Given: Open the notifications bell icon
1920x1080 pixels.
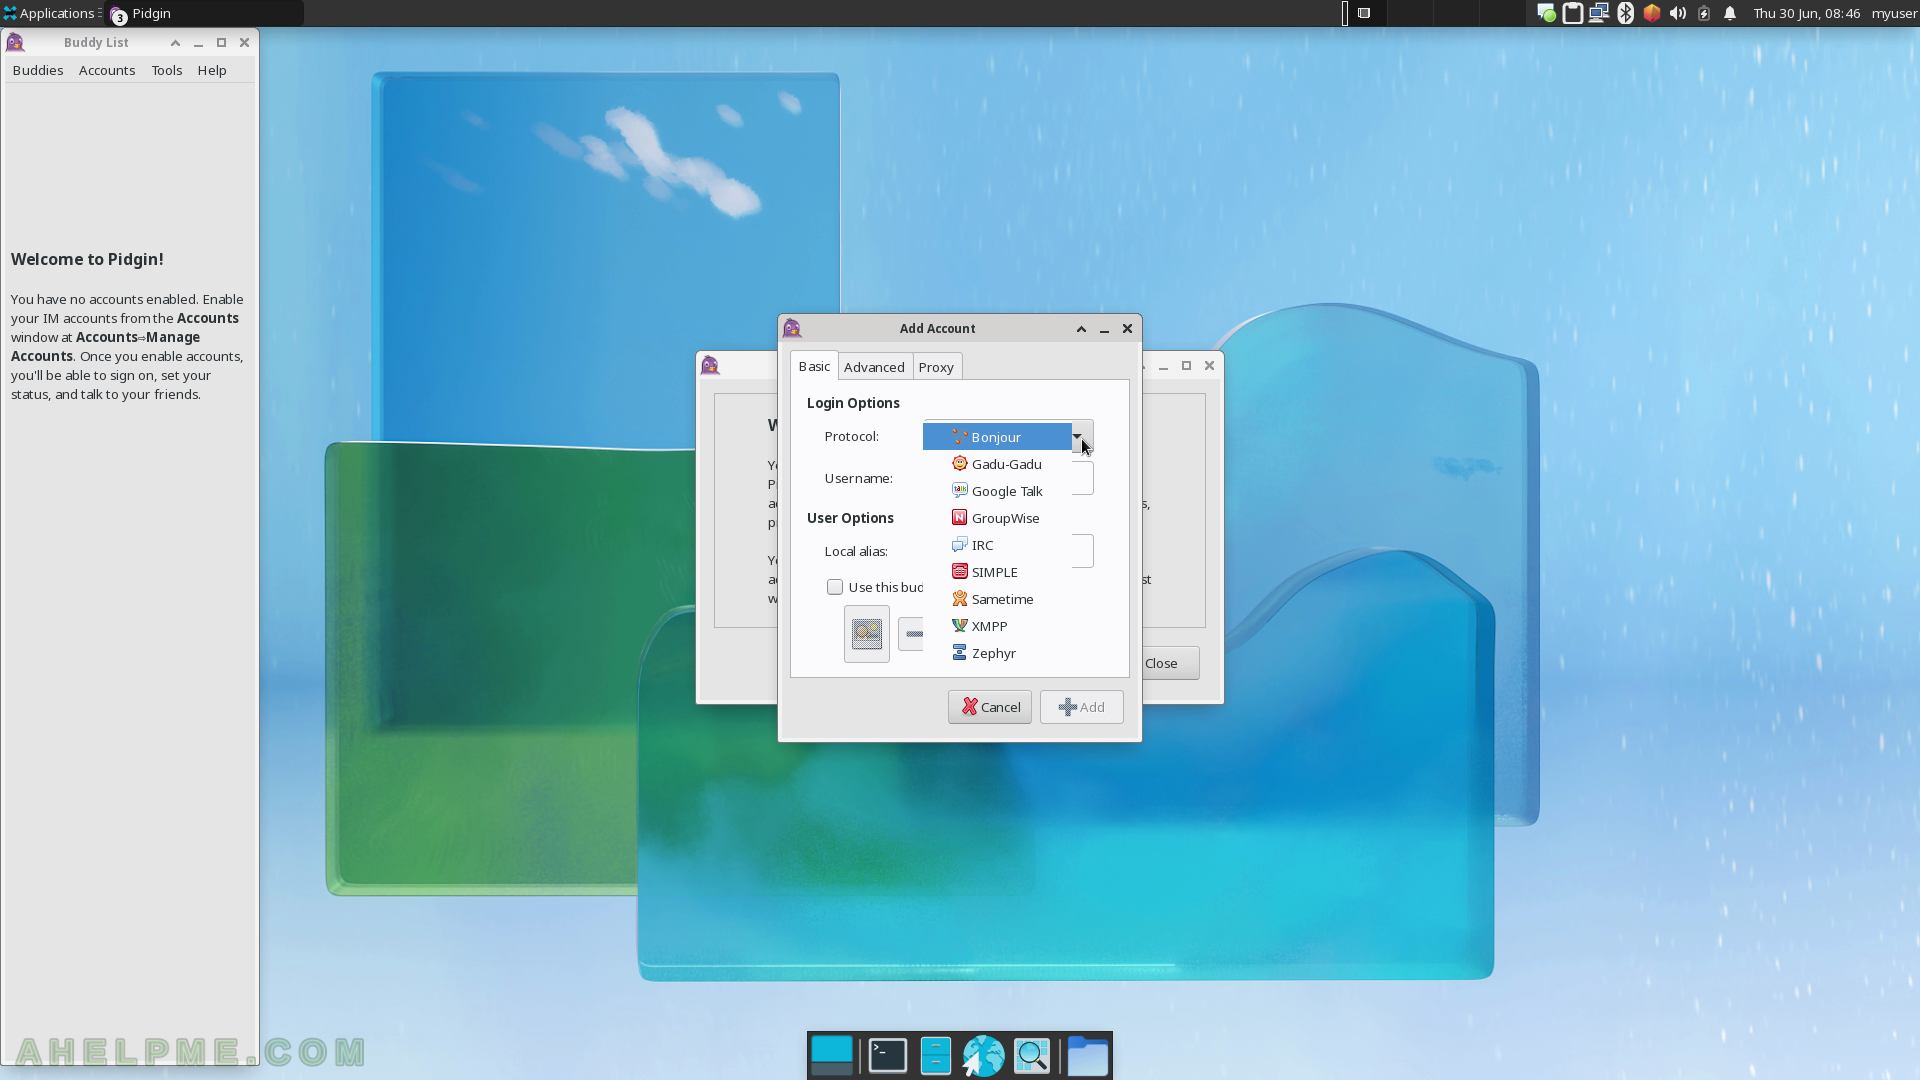Looking at the screenshot, I should [x=1730, y=13].
